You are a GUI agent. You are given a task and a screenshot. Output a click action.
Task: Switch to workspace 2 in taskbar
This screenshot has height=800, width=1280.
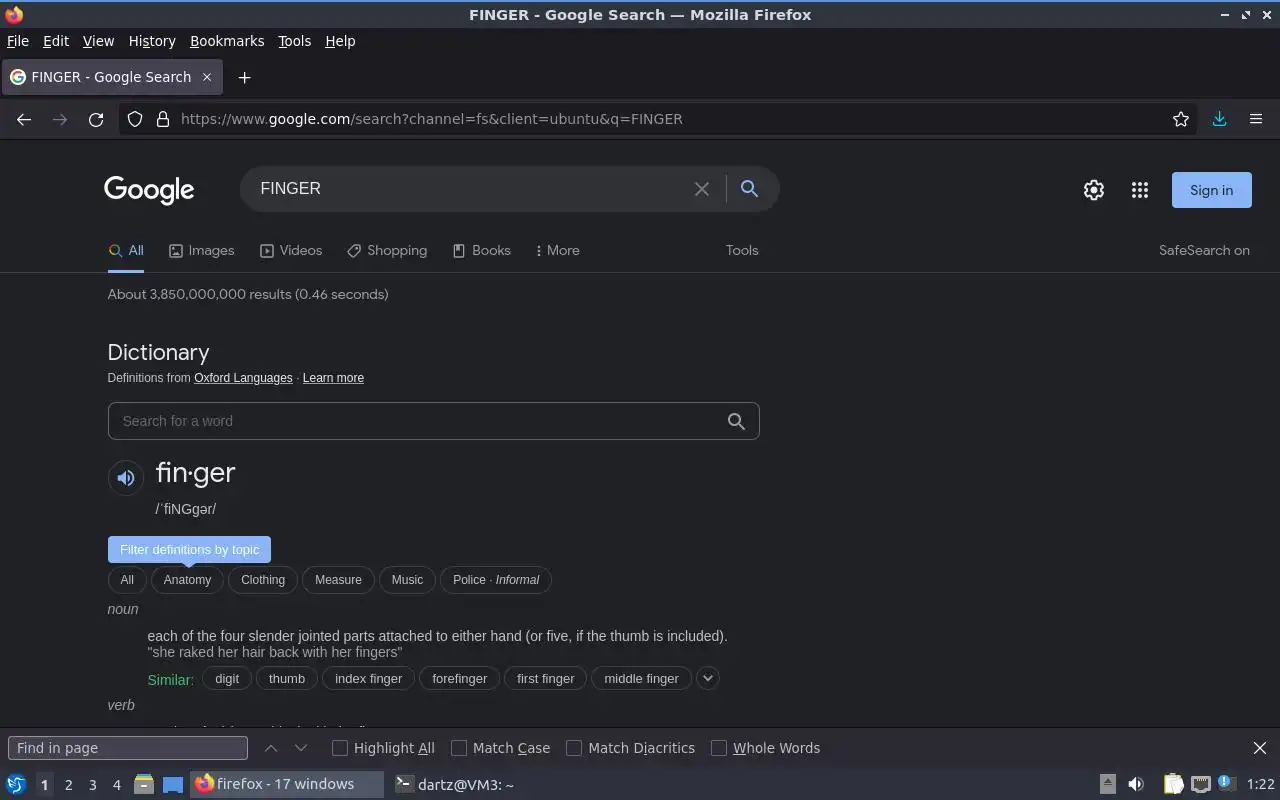(x=68, y=785)
